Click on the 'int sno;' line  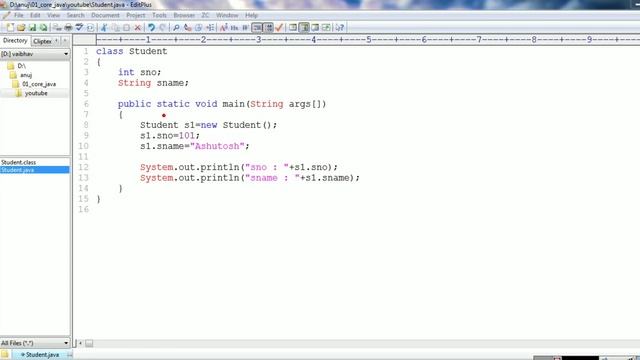coord(139,72)
